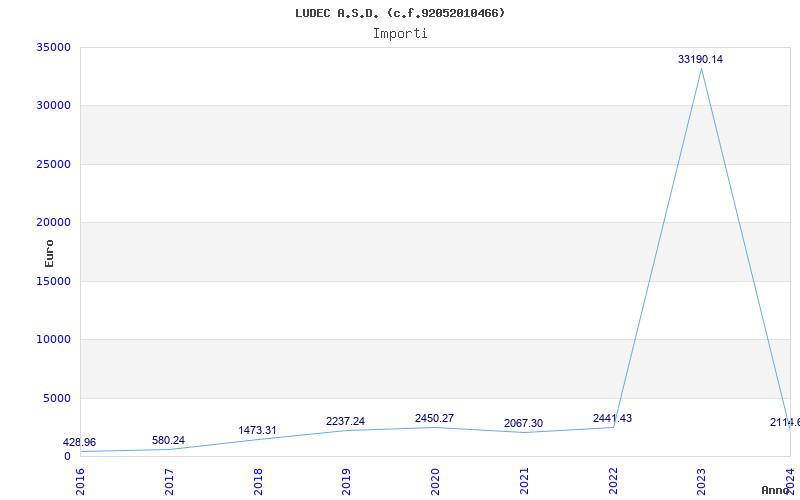Select the 15000 y-axis tick label
The height and width of the screenshot is (500, 800).
point(53,281)
